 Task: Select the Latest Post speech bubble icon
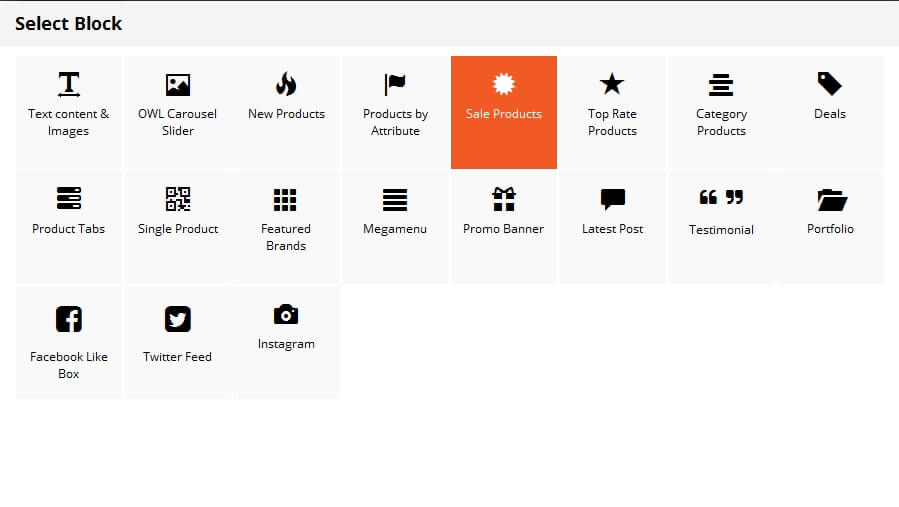612,200
